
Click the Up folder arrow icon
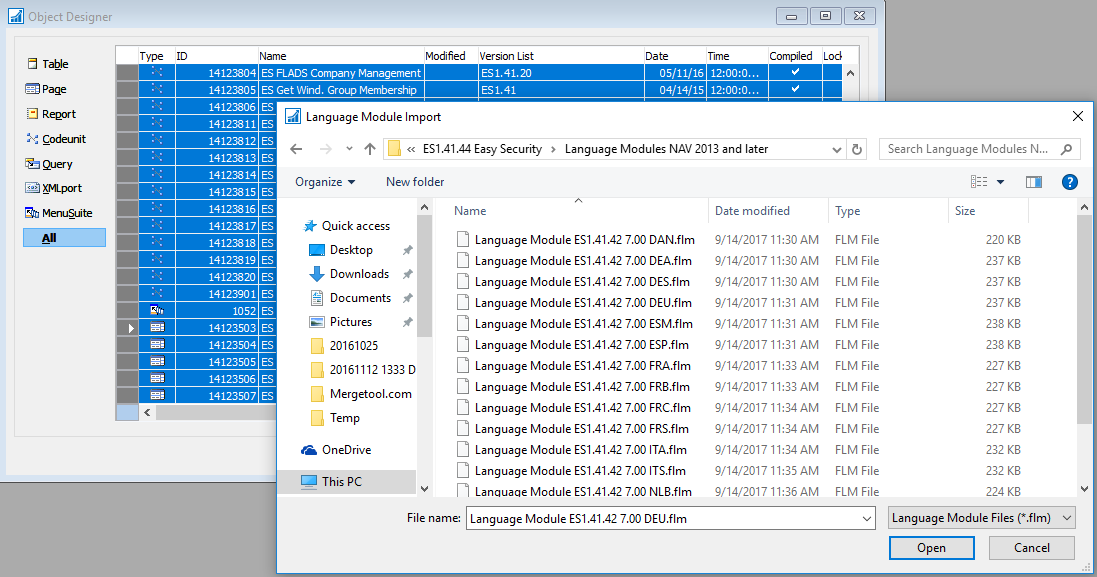[370, 149]
